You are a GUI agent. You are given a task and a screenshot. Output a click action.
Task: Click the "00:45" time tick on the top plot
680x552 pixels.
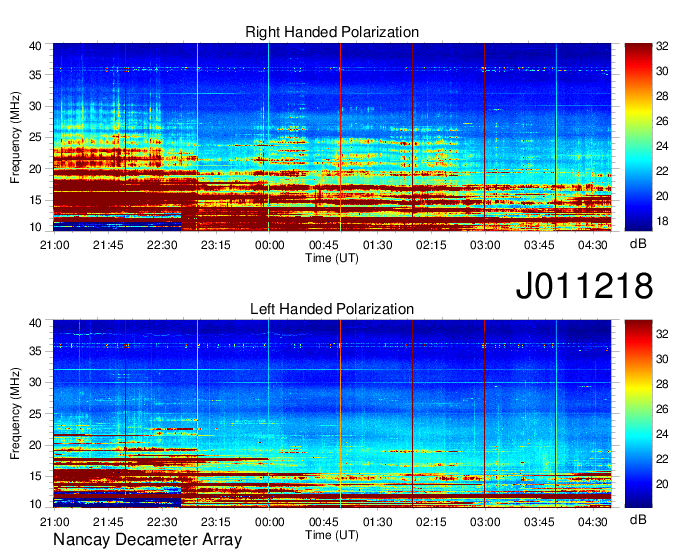[324, 245]
